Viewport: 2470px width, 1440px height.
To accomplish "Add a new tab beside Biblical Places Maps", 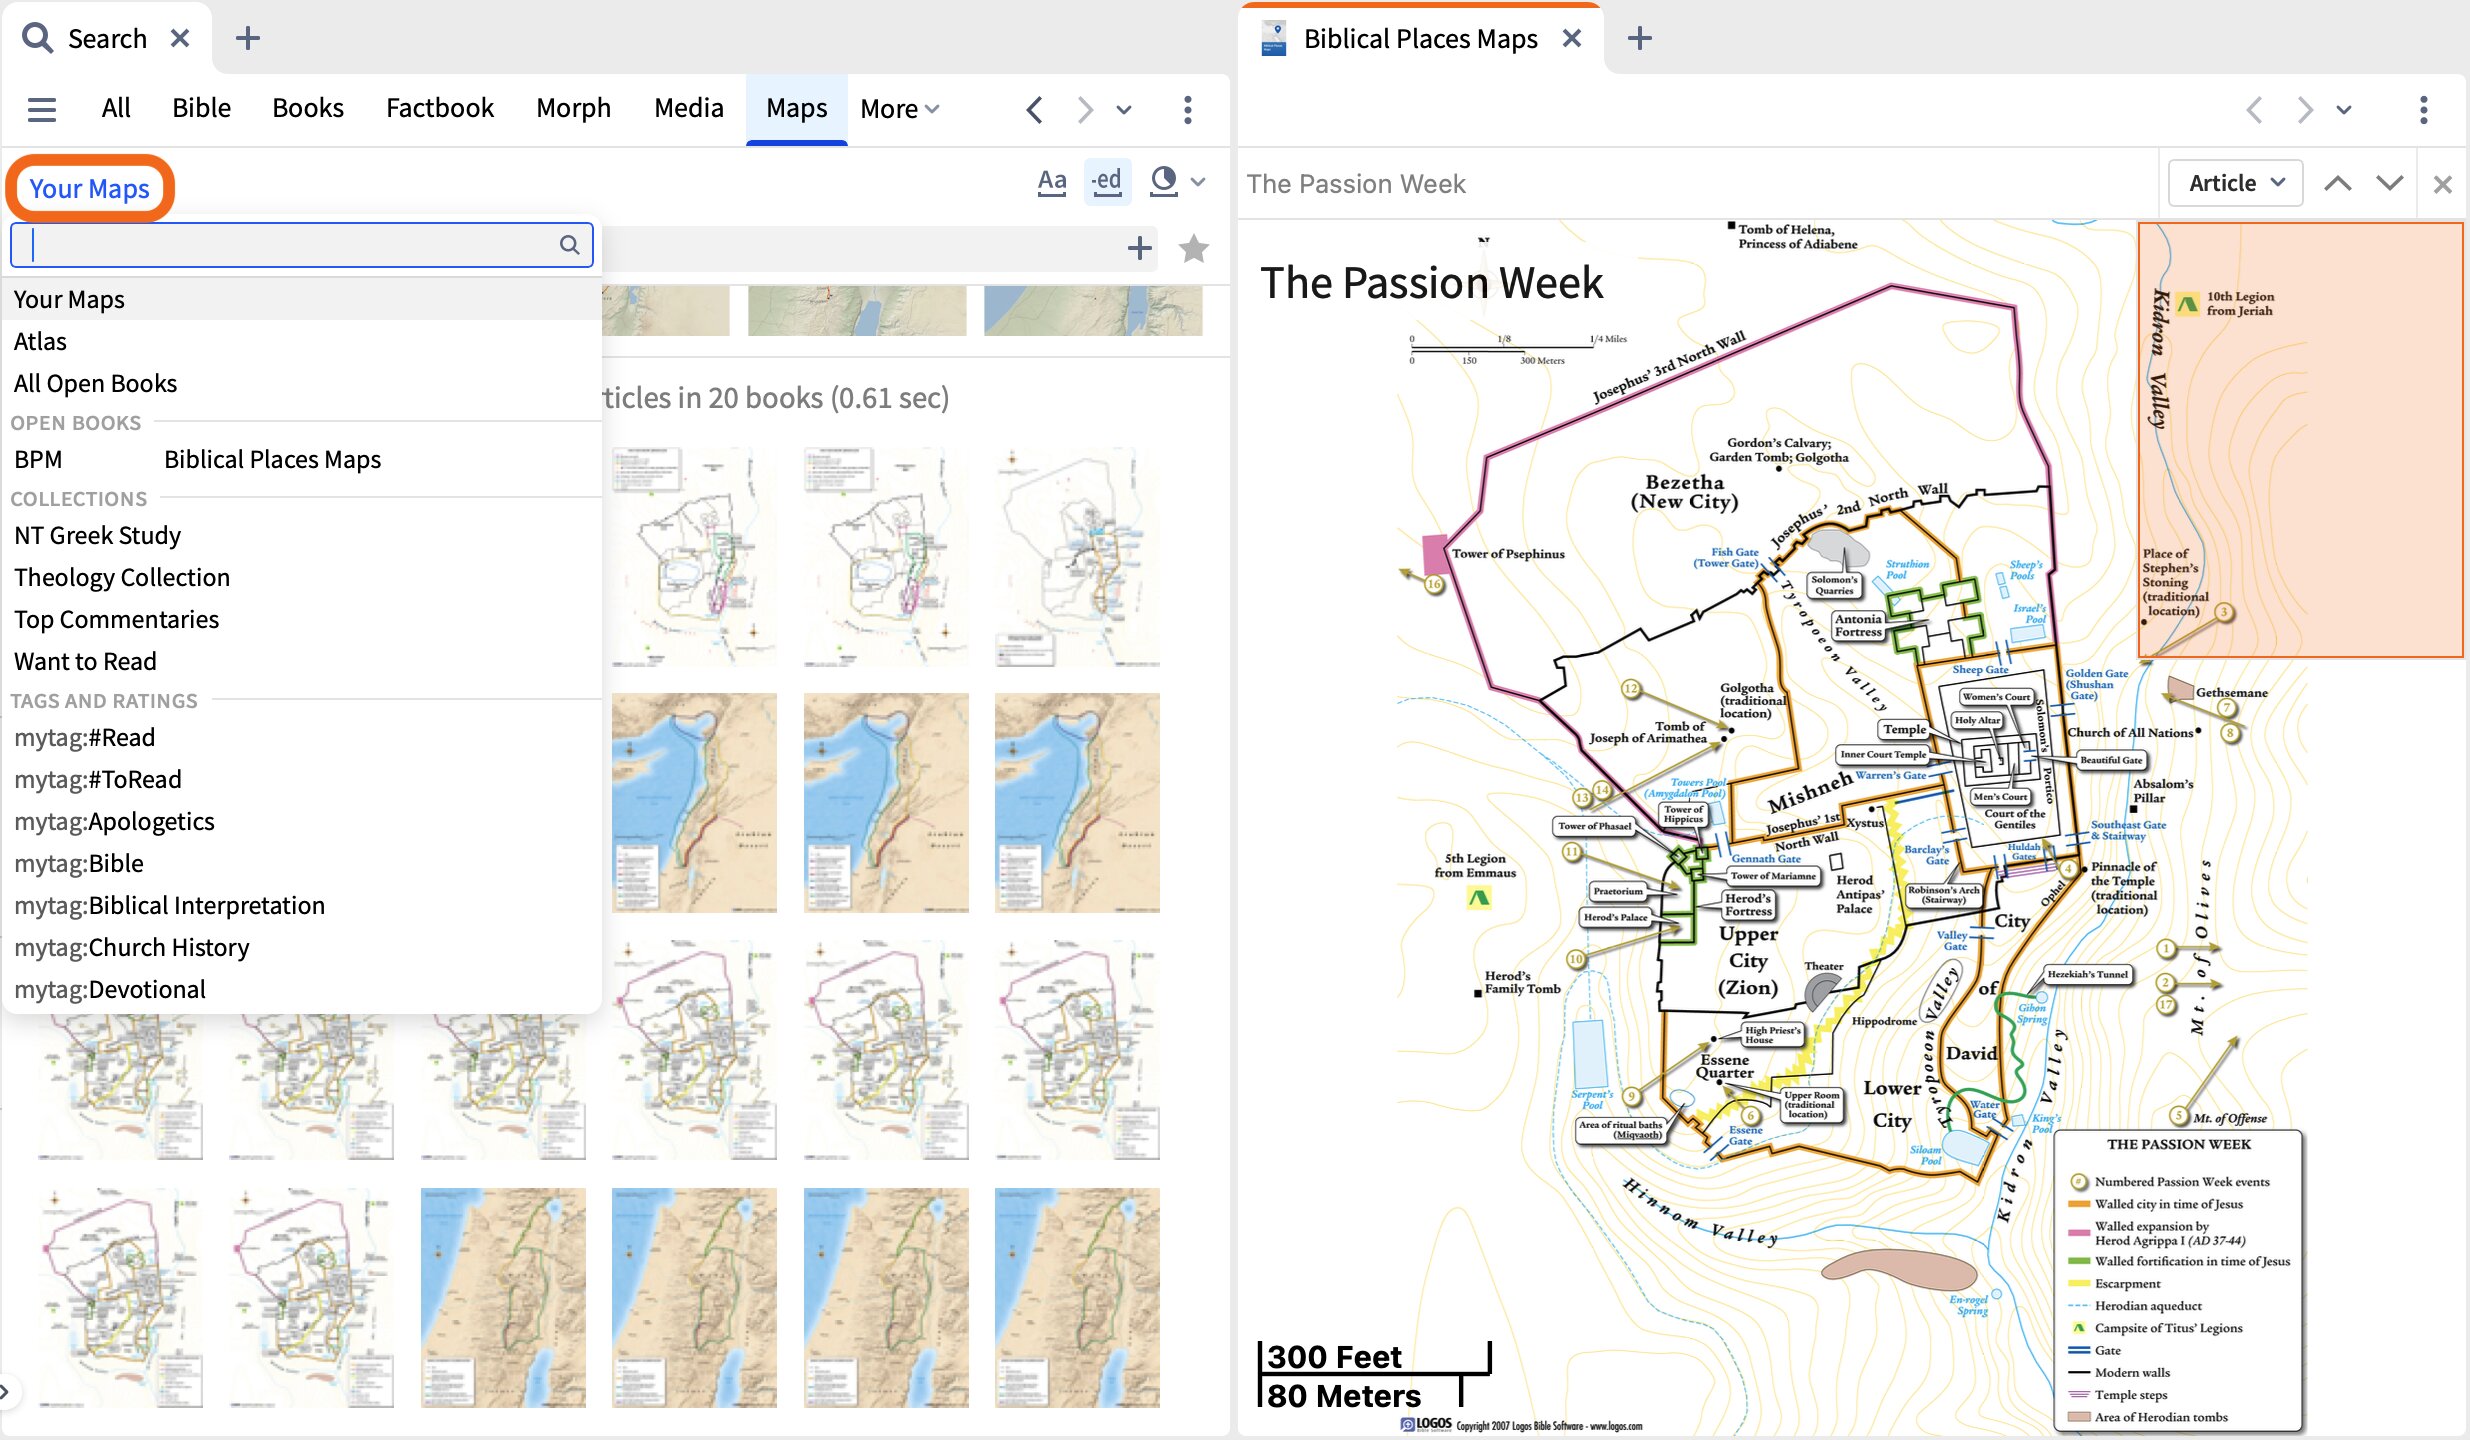I will click(x=1639, y=38).
